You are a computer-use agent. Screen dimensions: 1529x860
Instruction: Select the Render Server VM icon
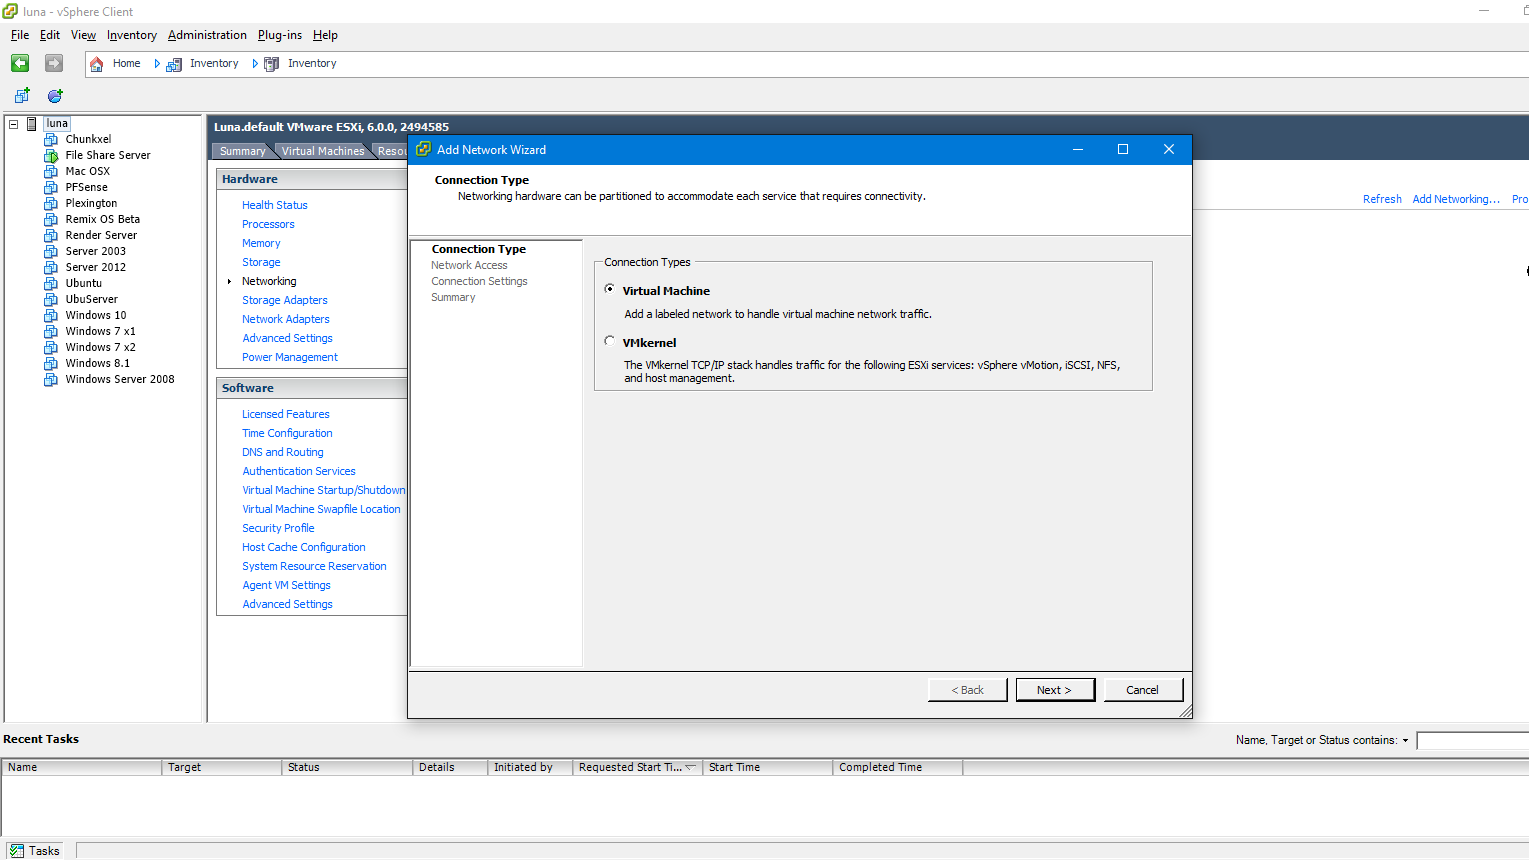(x=51, y=236)
